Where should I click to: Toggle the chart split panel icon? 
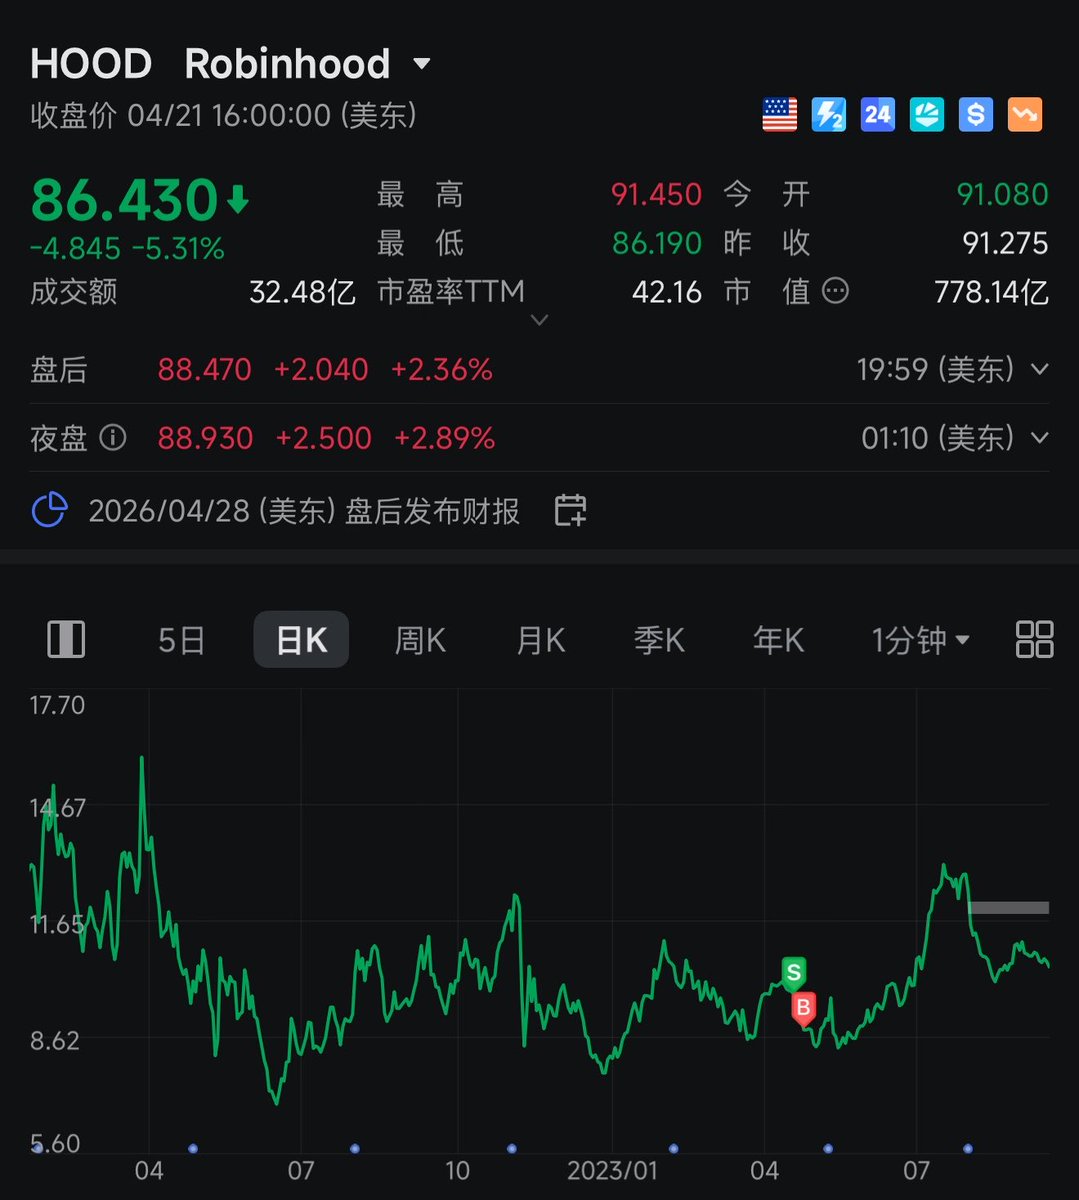[66, 639]
